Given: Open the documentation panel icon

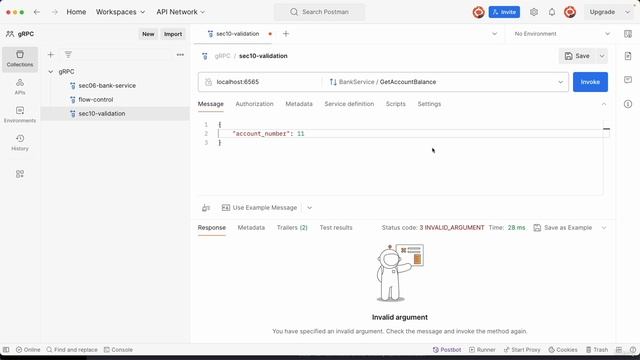Looking at the screenshot, I should pyautogui.click(x=628, y=56).
